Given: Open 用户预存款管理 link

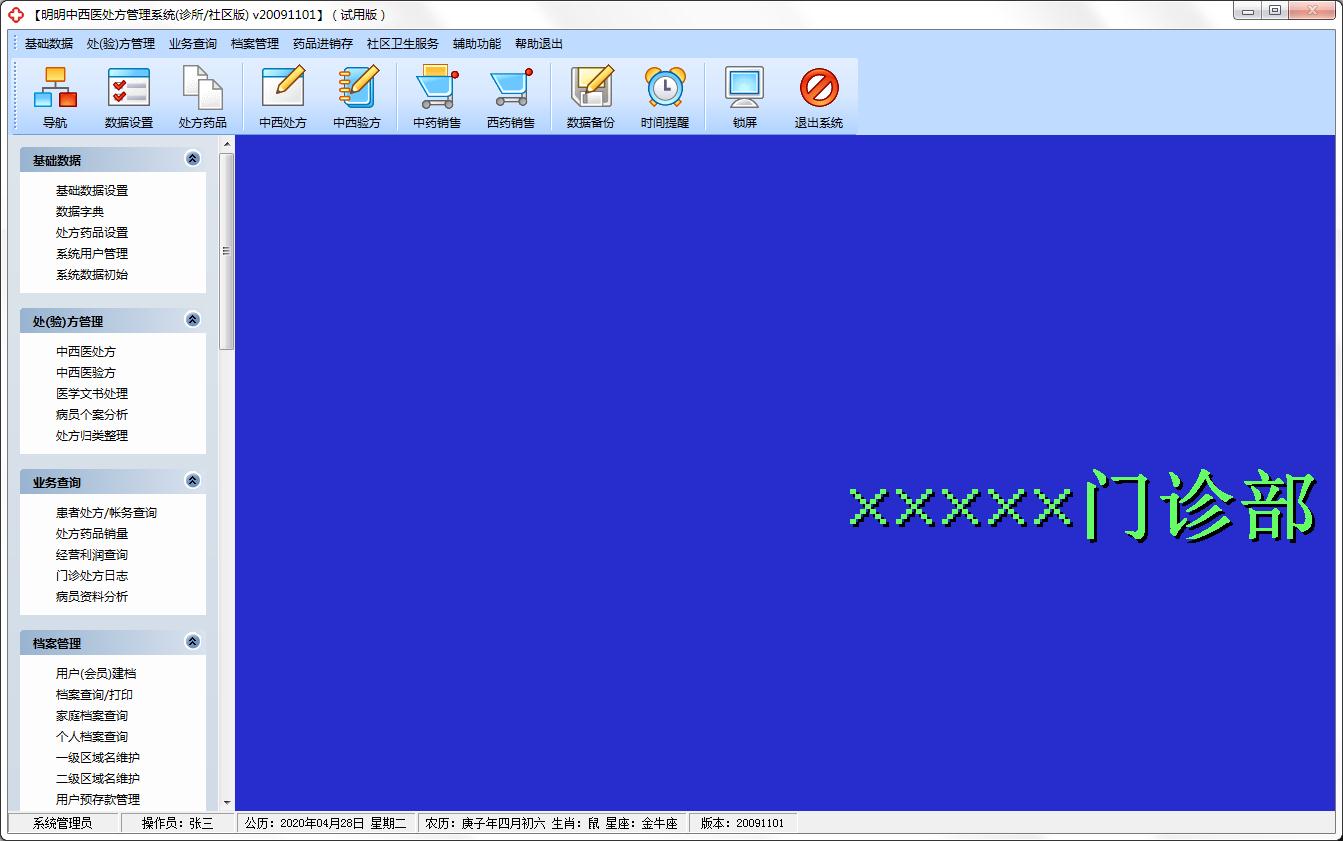Looking at the screenshot, I should tap(98, 800).
